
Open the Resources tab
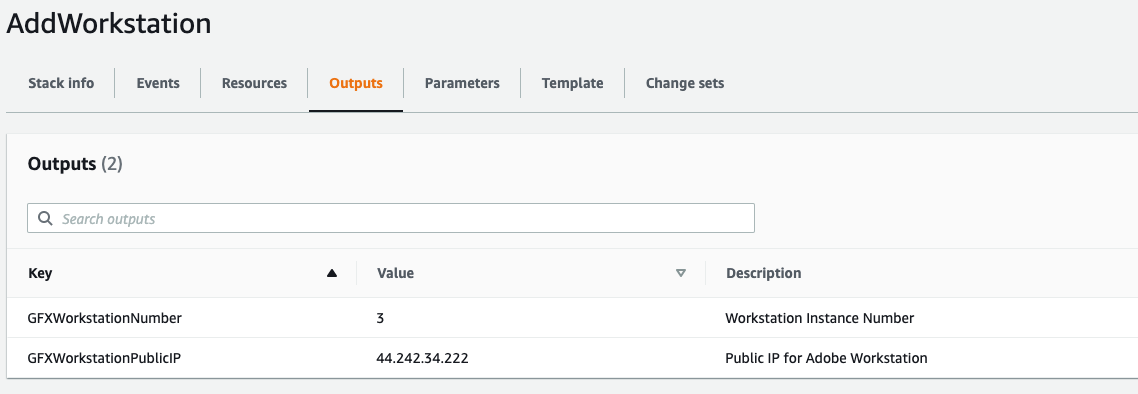pyautogui.click(x=254, y=83)
